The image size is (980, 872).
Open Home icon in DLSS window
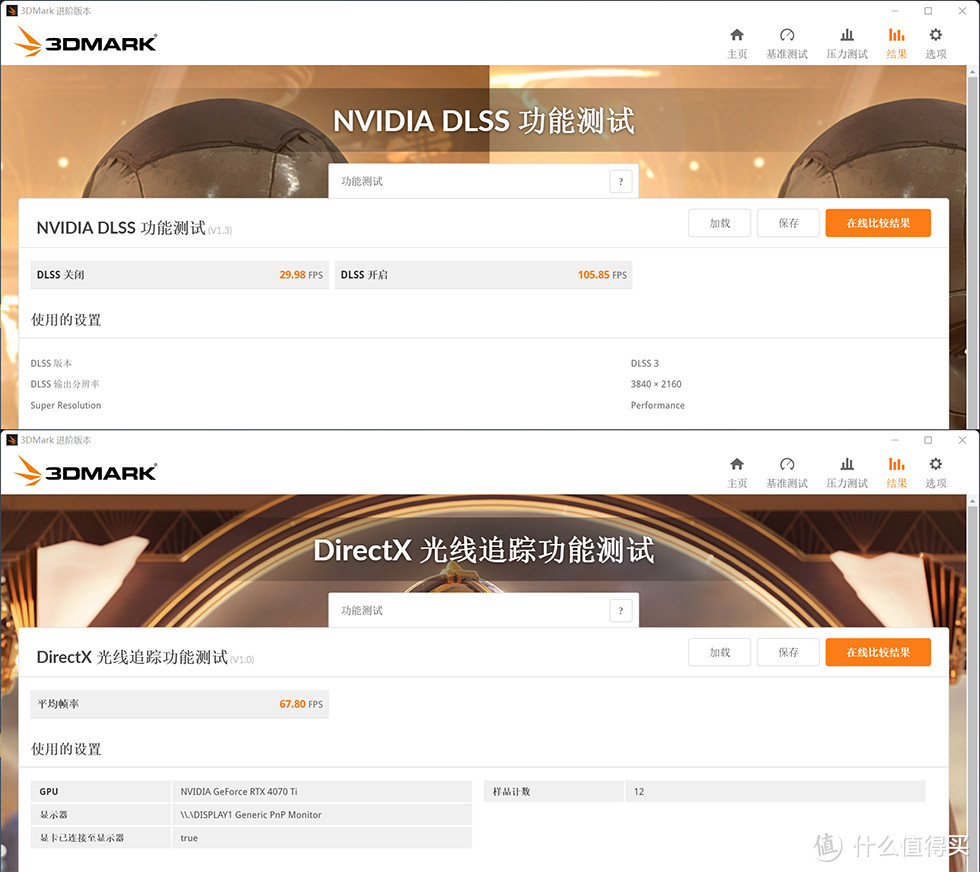(x=737, y=35)
